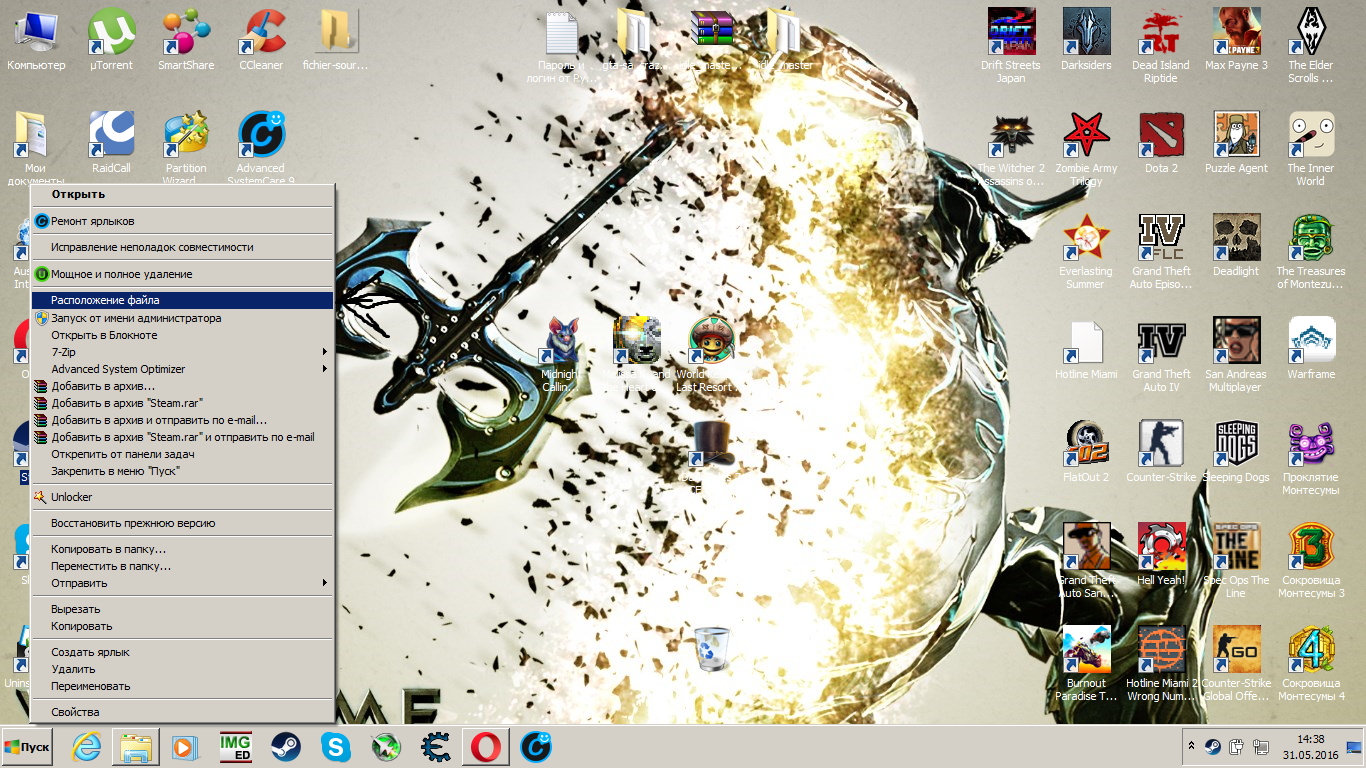The height and width of the screenshot is (768, 1366).
Task: Launch the Max Payne 3 shortcut
Action: click(1236, 38)
